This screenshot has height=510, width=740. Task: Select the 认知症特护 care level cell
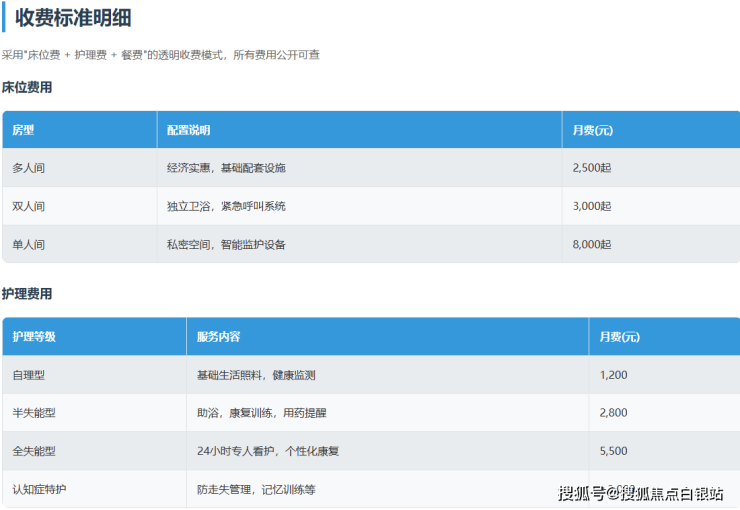click(x=39, y=490)
